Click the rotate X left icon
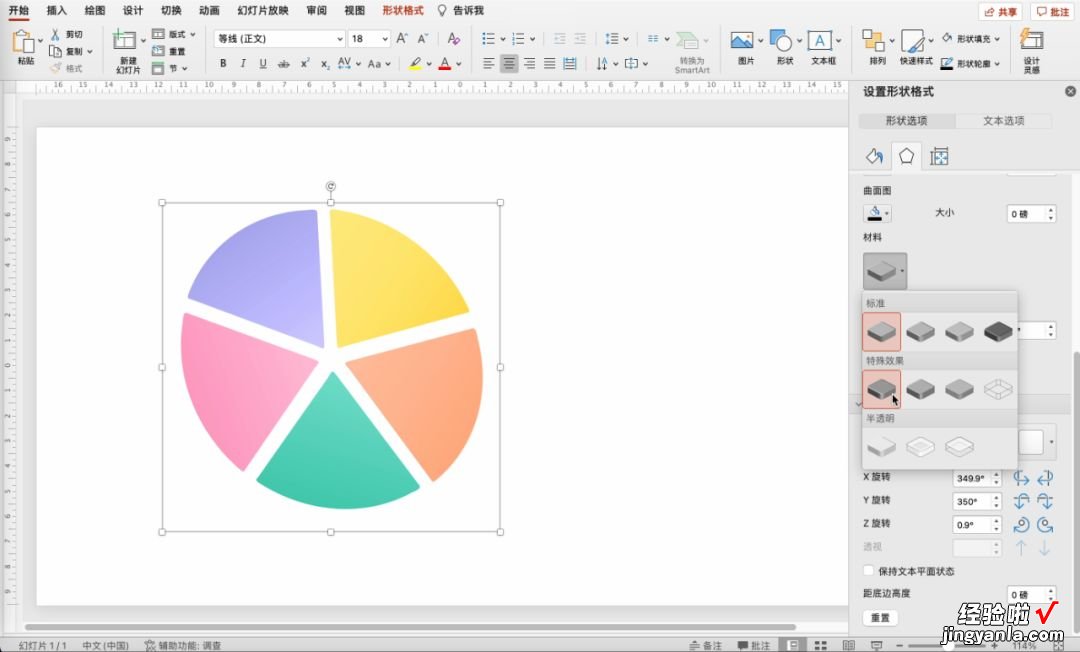The width and height of the screenshot is (1080, 652). (1021, 478)
